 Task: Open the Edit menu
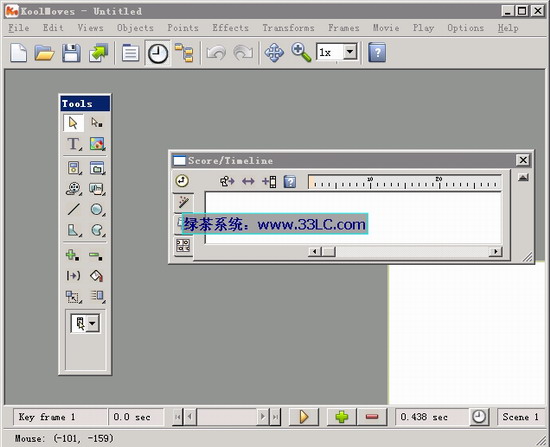pos(53,28)
